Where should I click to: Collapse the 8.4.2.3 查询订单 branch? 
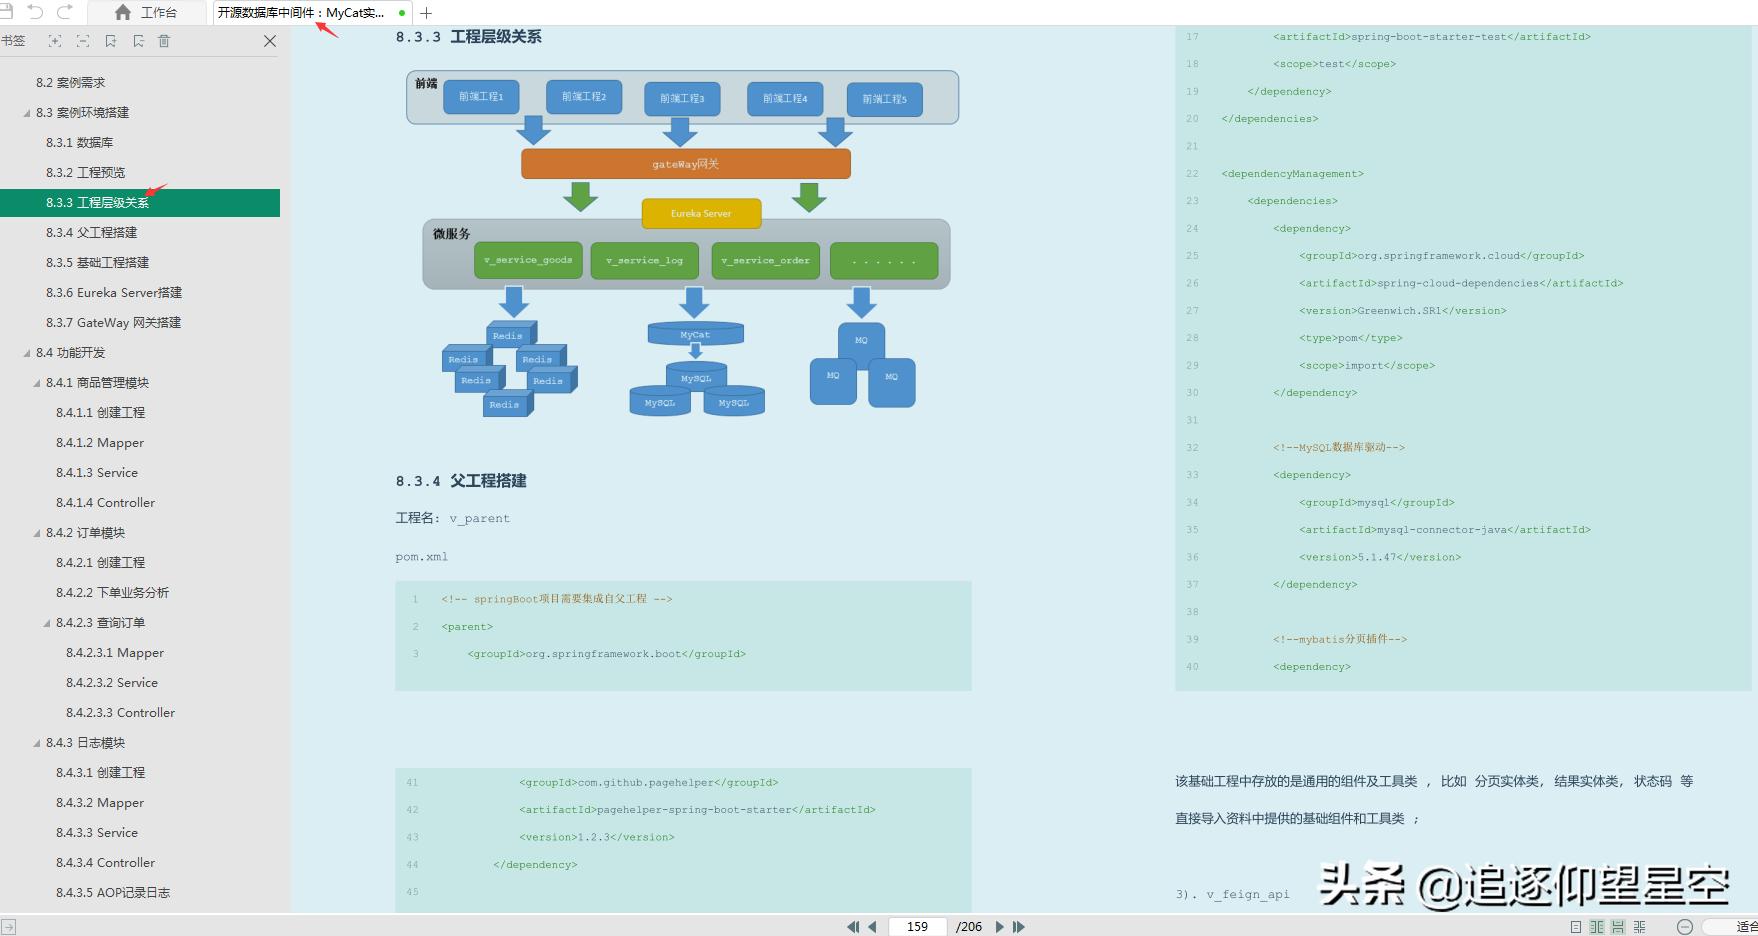pos(45,622)
